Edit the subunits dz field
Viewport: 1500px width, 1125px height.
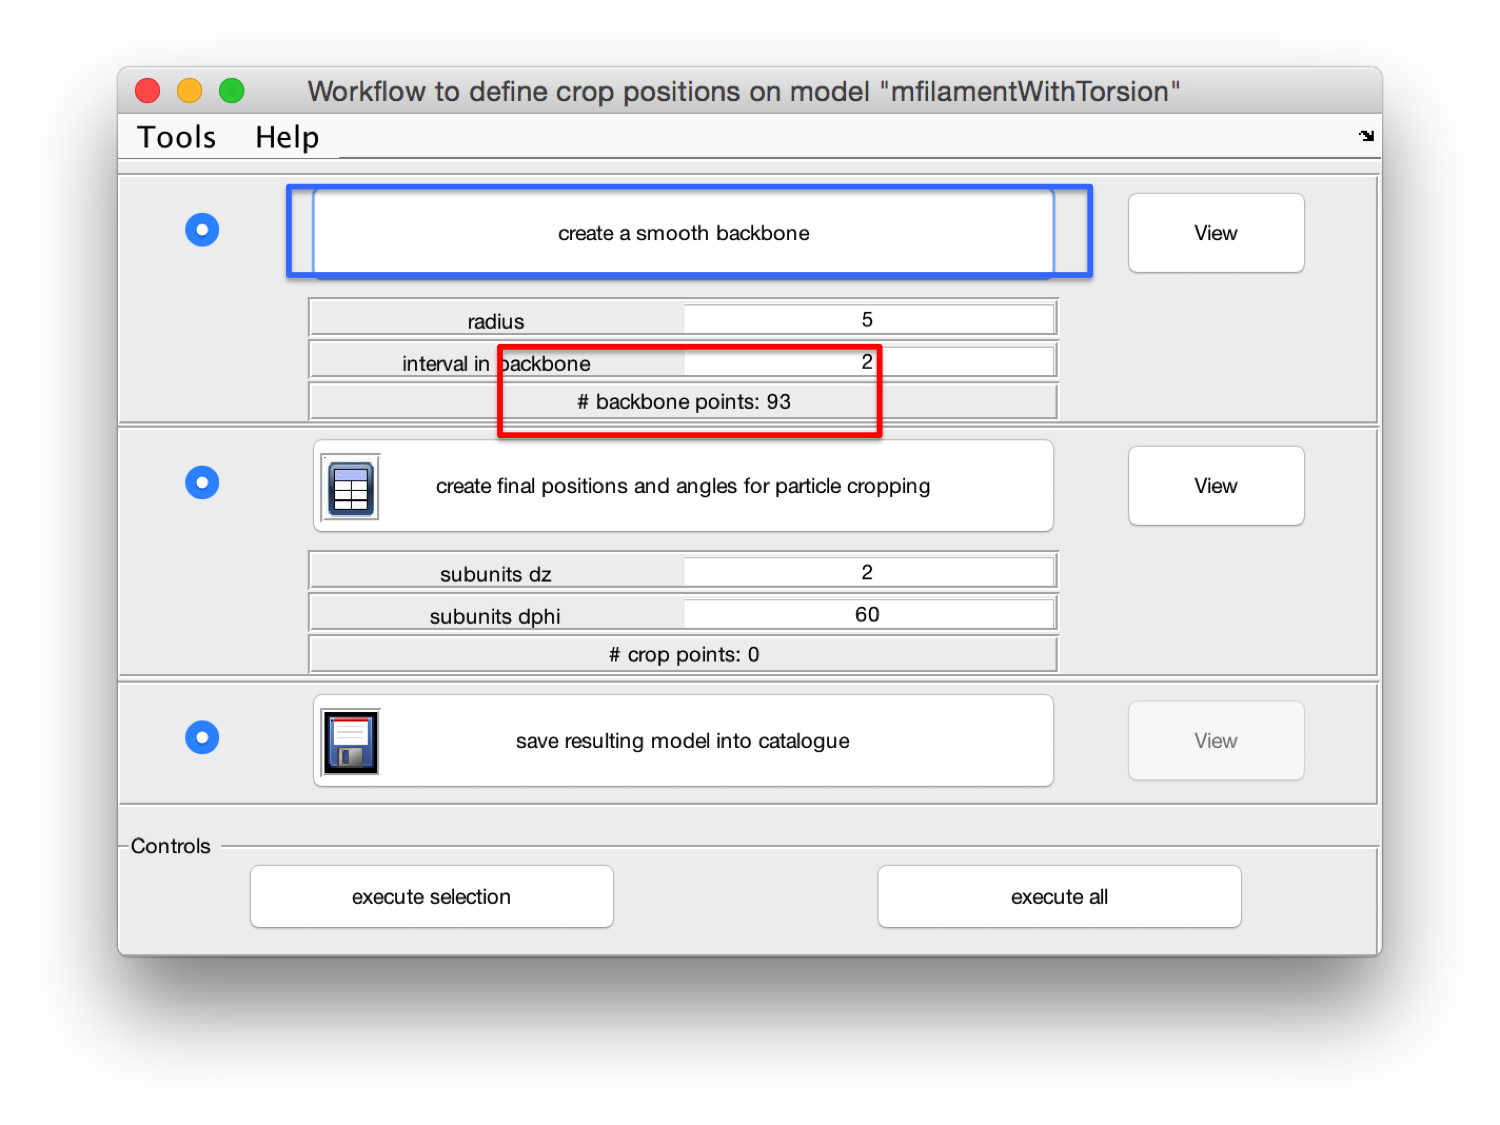click(868, 572)
